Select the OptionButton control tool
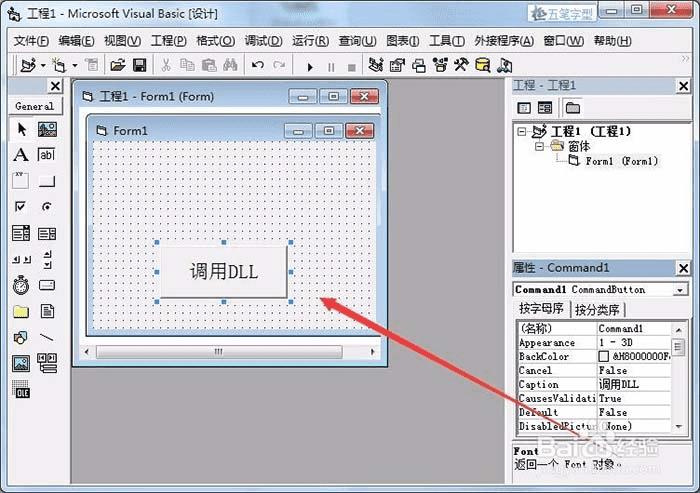Screen dimensions: 700x493 click(x=47, y=206)
